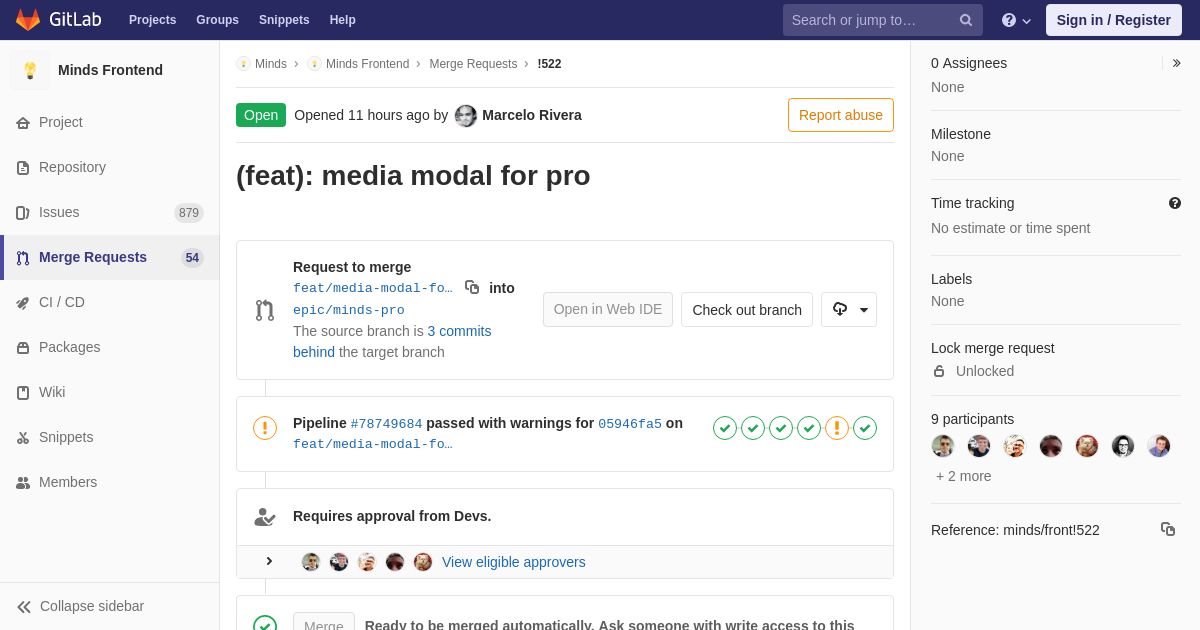Click the Check out branch button
This screenshot has height=630, width=1200.
coord(747,310)
